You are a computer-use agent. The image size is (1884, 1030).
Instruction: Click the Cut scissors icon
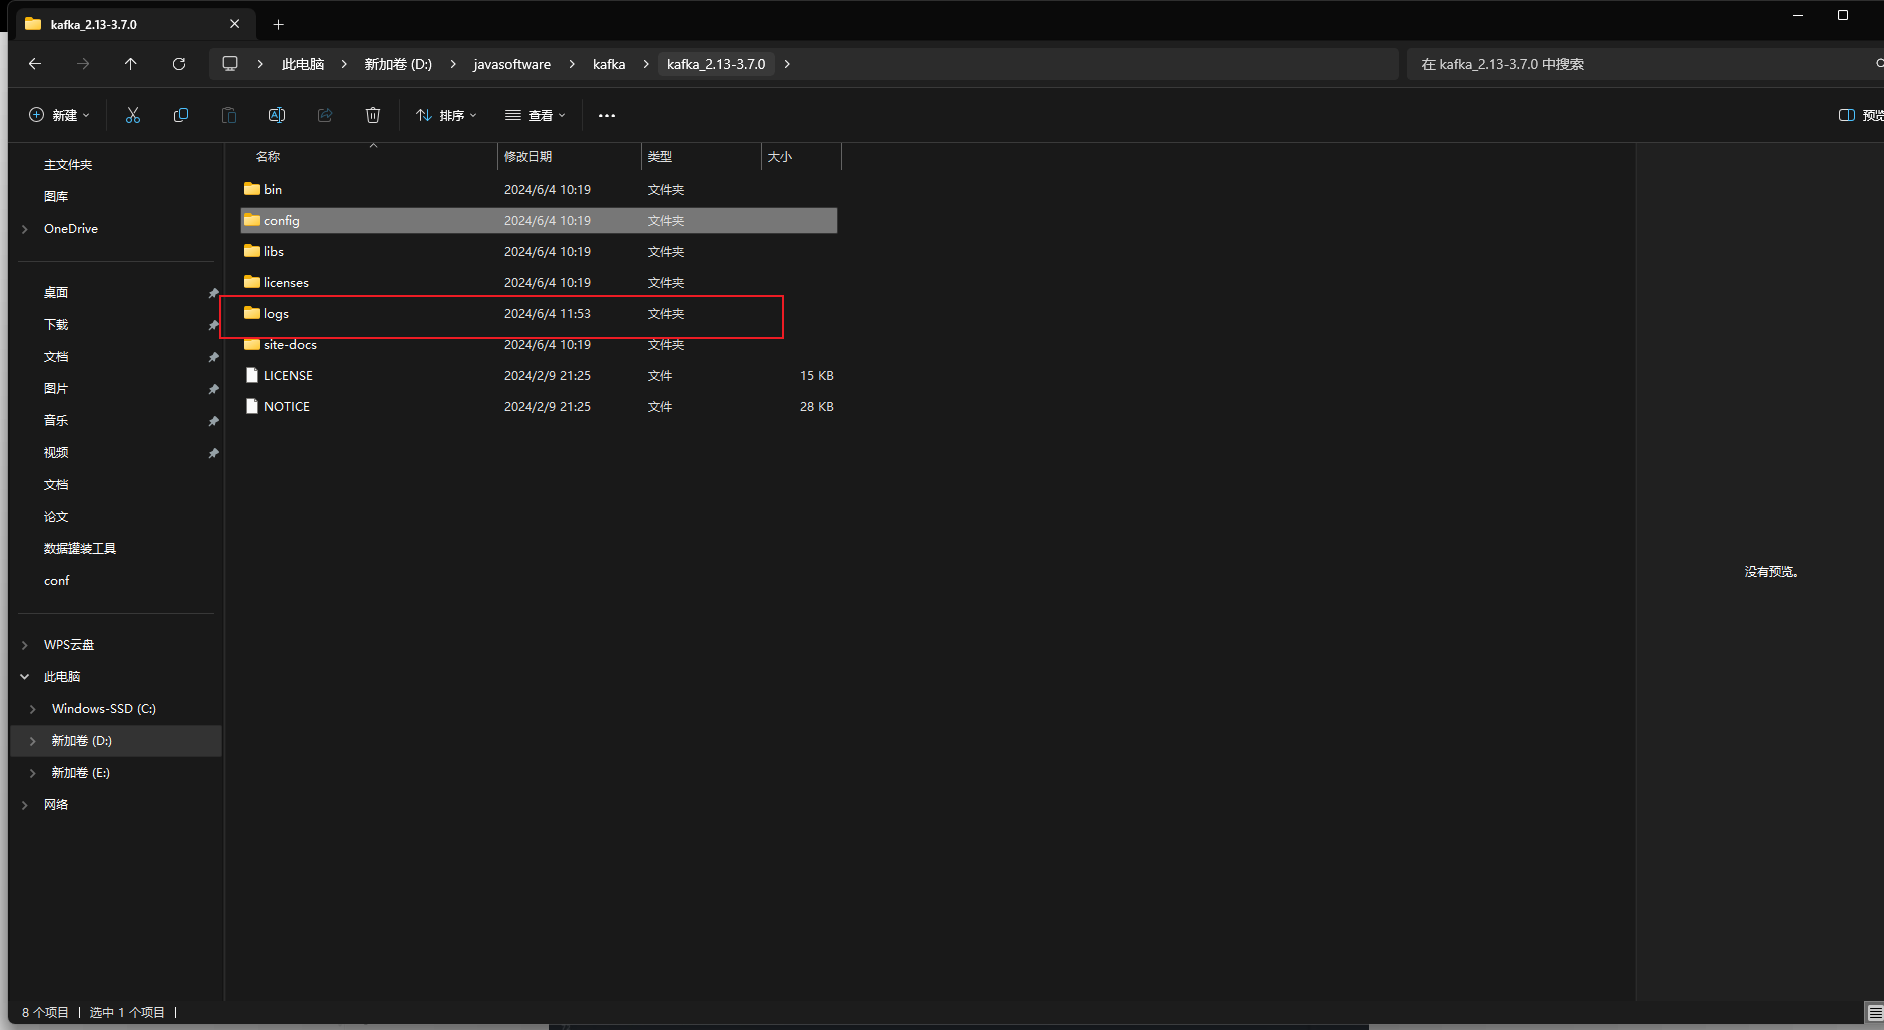[x=133, y=115]
